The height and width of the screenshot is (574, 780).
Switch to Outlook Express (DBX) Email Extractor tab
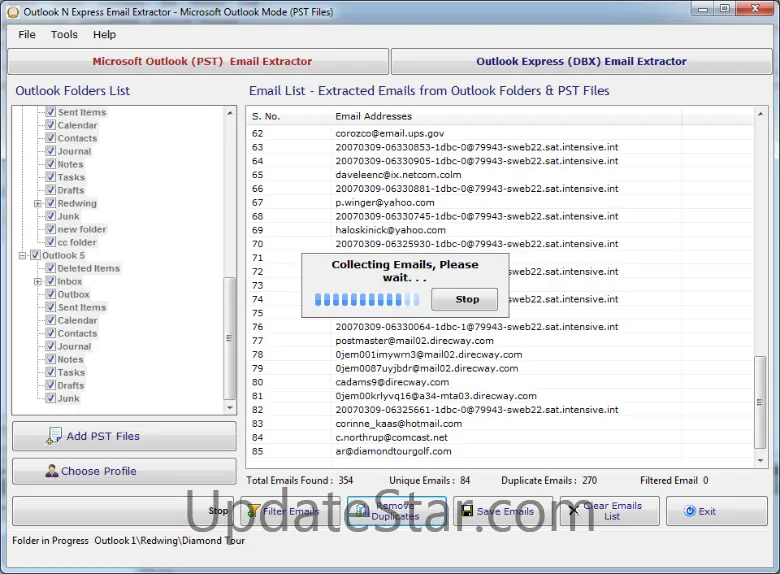(x=582, y=61)
